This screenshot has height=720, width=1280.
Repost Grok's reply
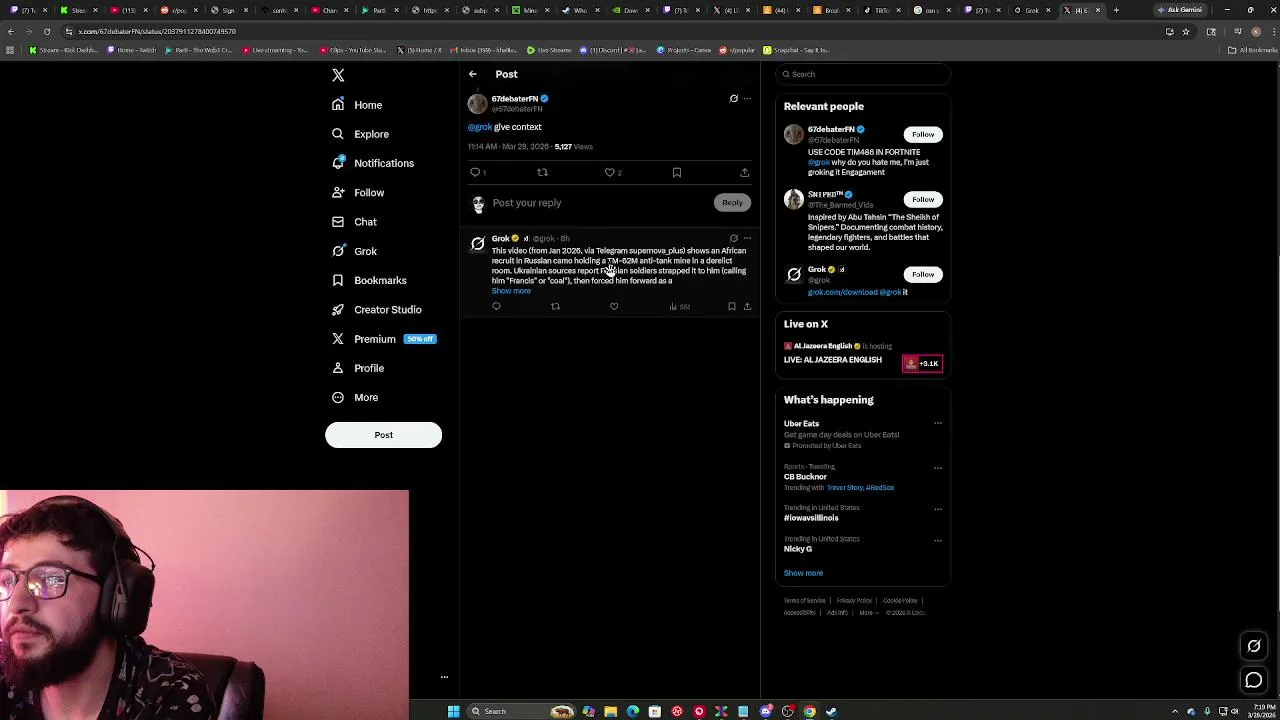(x=555, y=307)
